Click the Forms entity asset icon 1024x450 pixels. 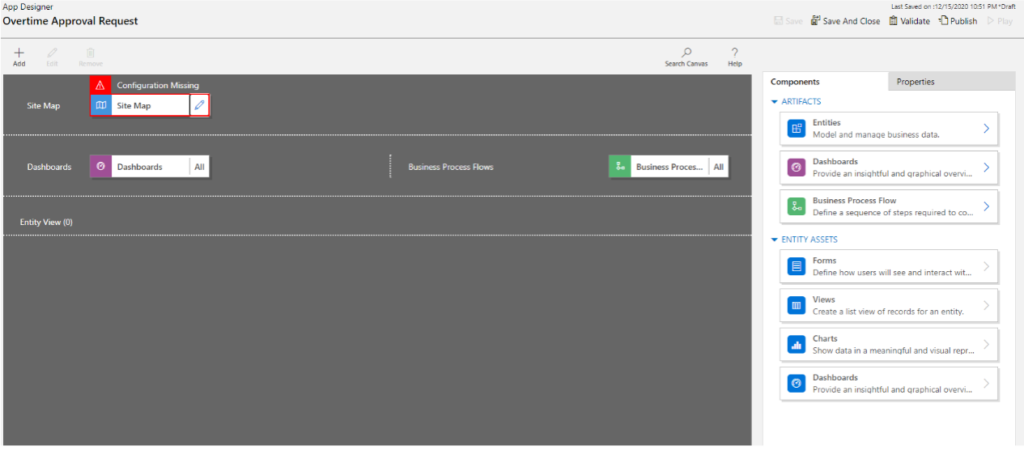pos(796,266)
